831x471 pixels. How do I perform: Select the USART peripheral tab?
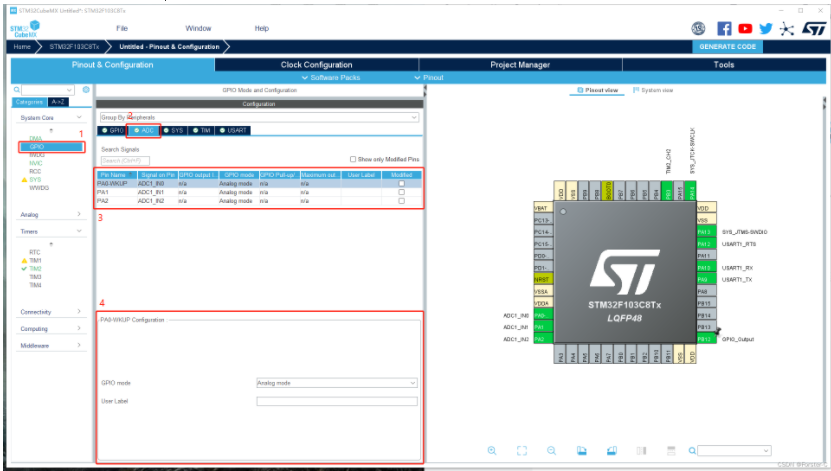click(233, 130)
